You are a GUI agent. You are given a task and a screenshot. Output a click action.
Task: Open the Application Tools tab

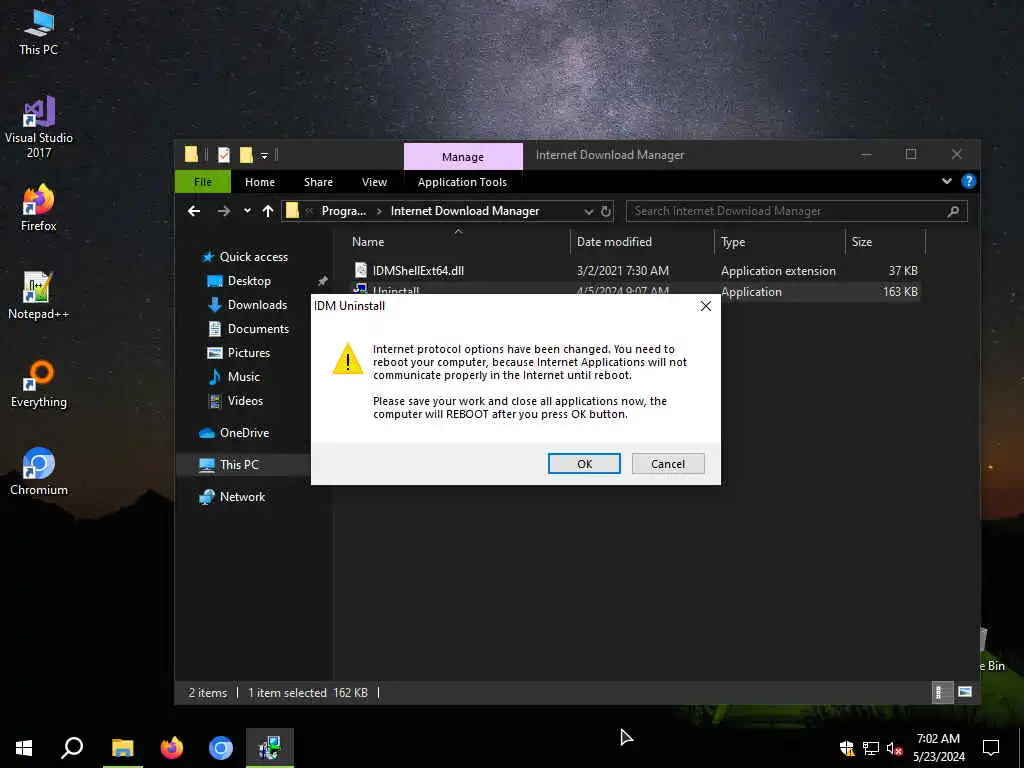click(x=462, y=182)
